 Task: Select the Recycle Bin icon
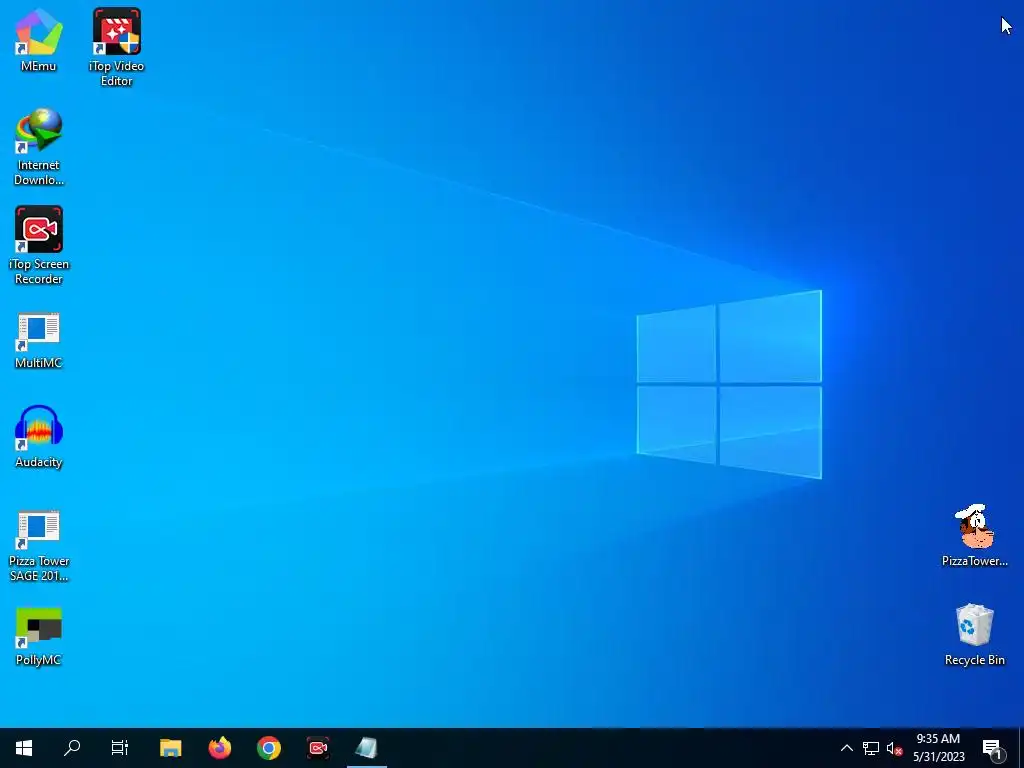tap(974, 635)
